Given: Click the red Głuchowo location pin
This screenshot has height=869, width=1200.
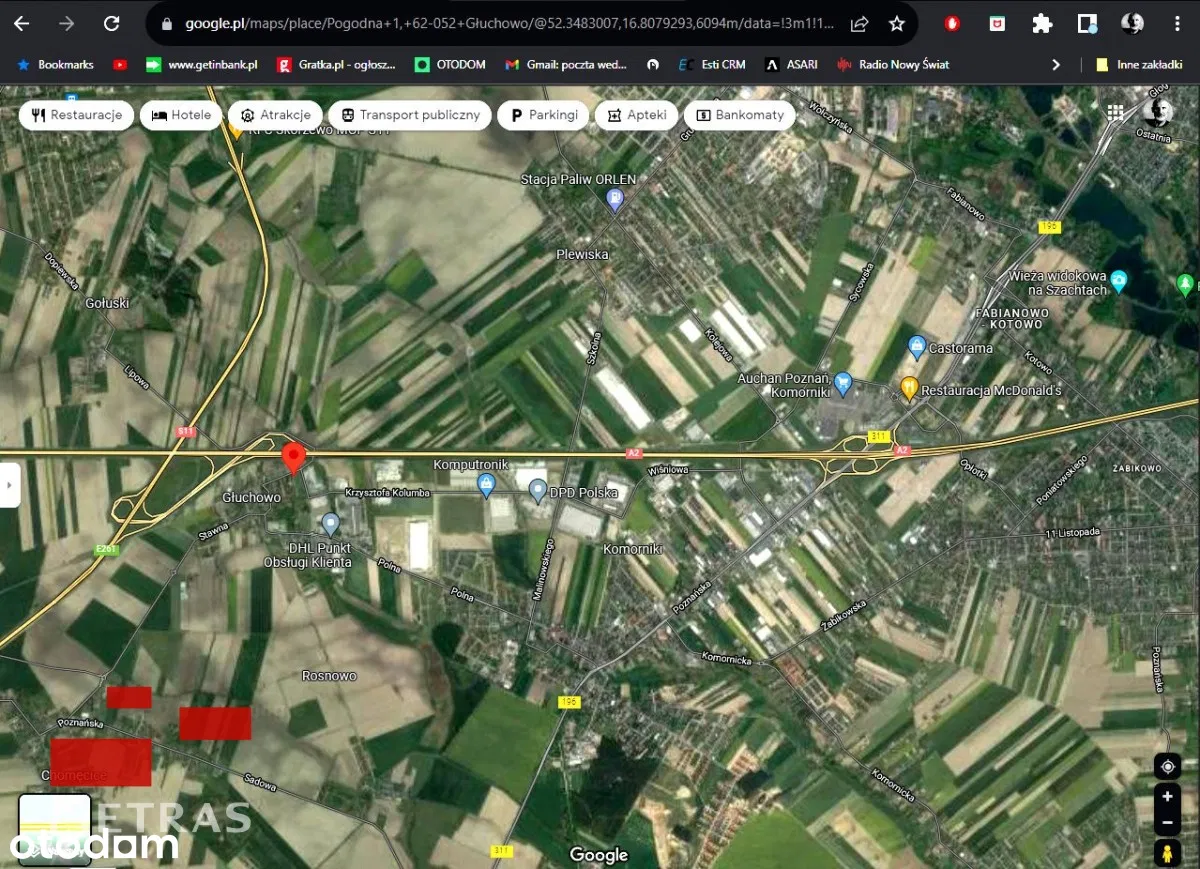Looking at the screenshot, I should coord(293,456).
